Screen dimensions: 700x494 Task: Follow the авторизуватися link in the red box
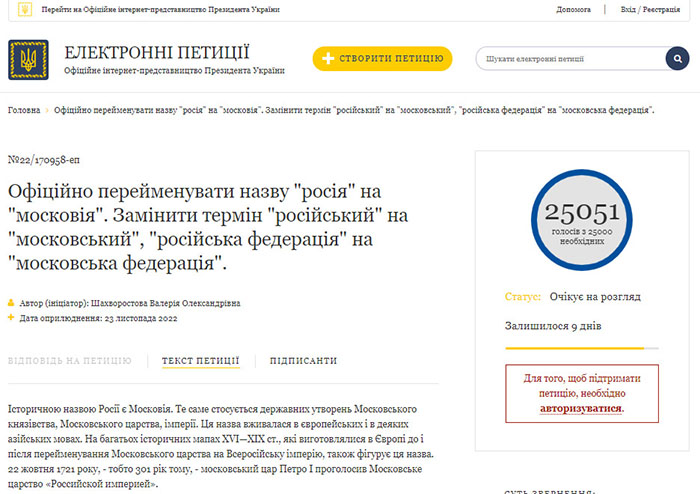tap(581, 408)
